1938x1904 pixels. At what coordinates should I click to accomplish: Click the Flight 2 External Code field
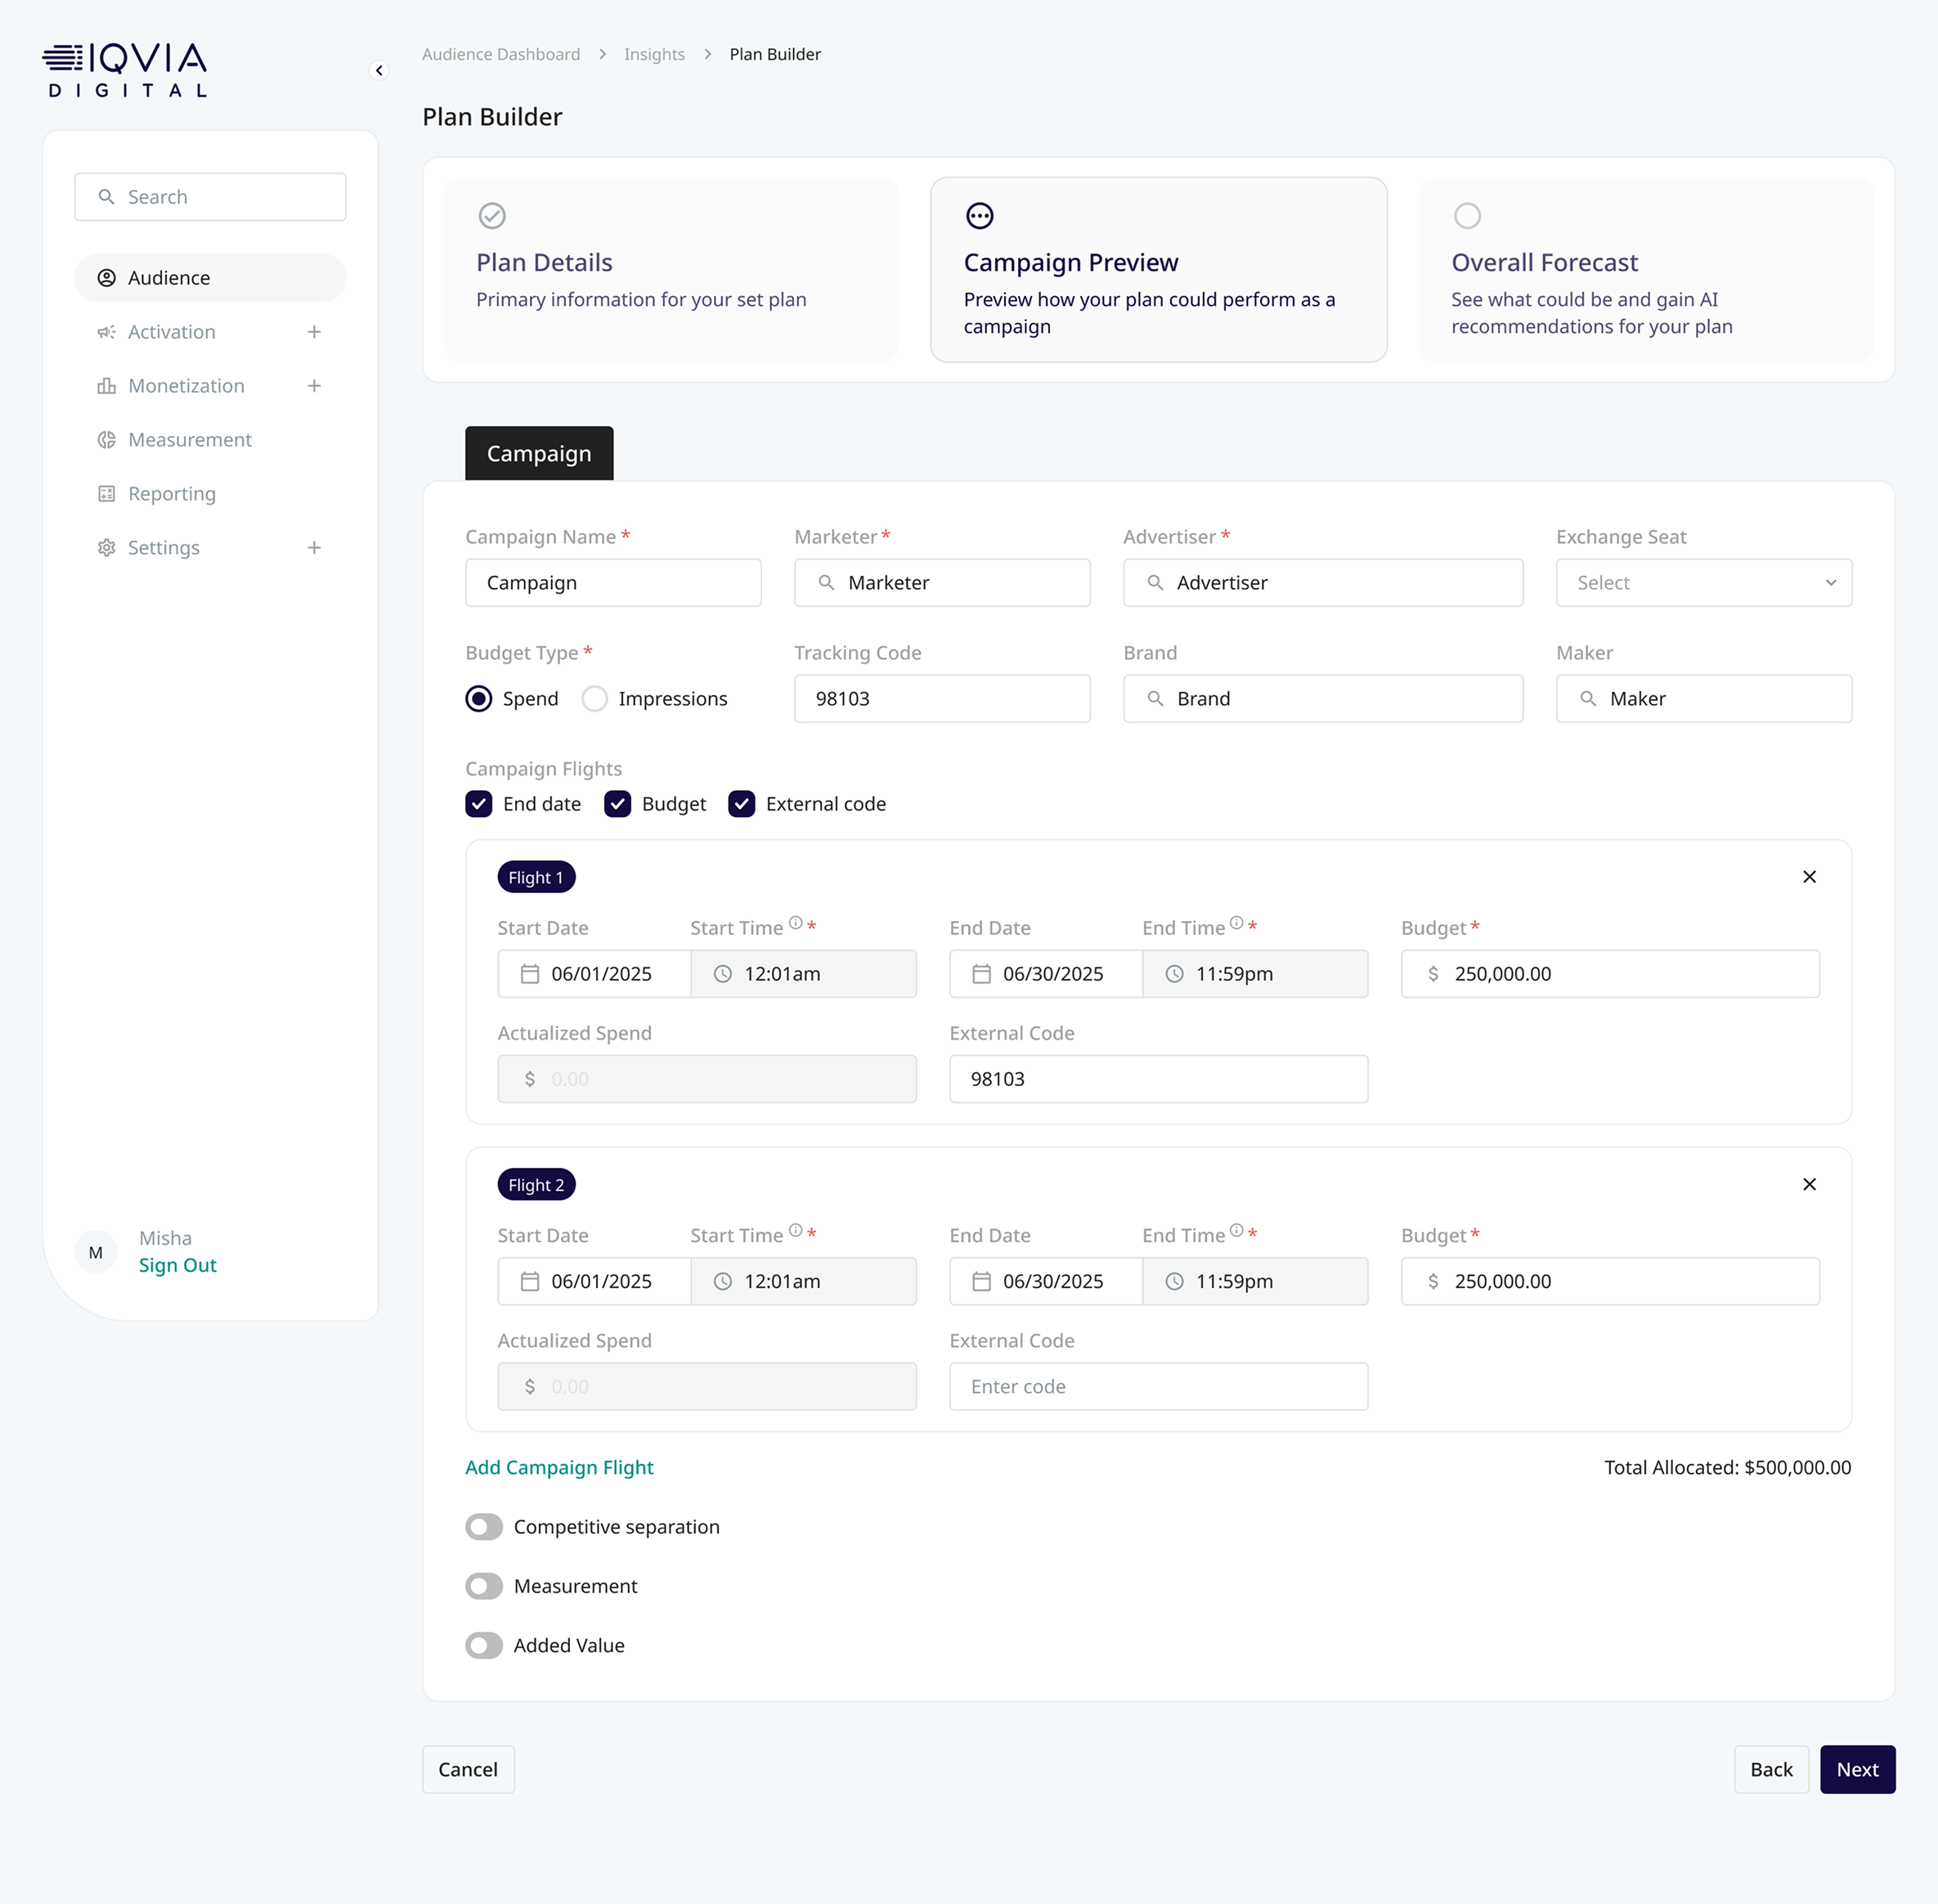tap(1158, 1386)
